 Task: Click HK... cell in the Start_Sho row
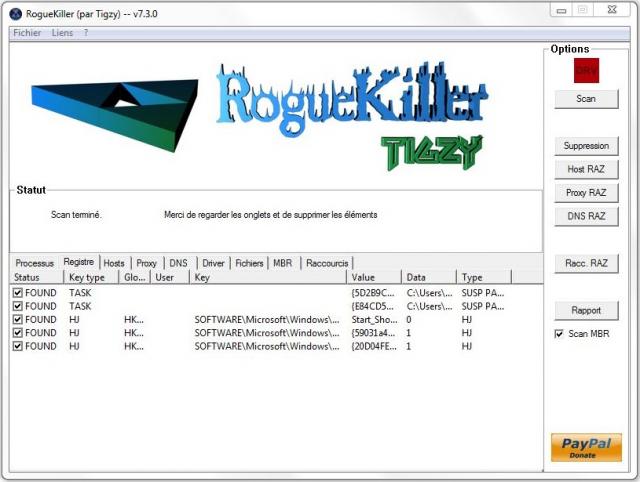[134, 320]
